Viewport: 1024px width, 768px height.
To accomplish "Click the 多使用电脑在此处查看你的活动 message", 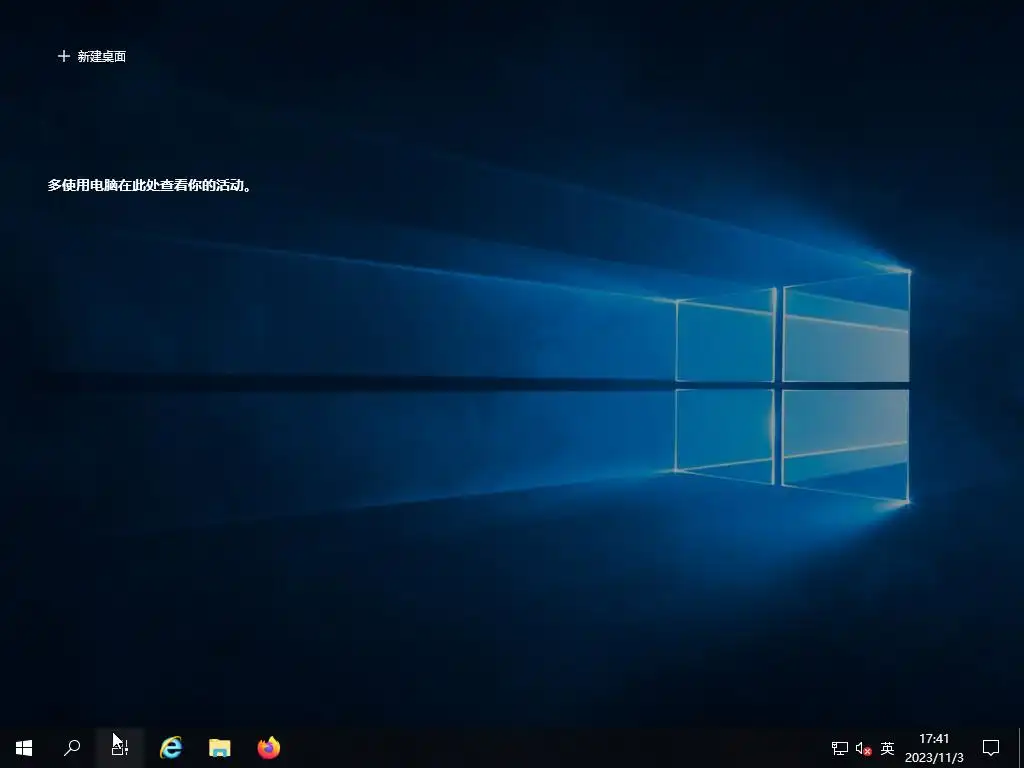I will click(150, 185).
